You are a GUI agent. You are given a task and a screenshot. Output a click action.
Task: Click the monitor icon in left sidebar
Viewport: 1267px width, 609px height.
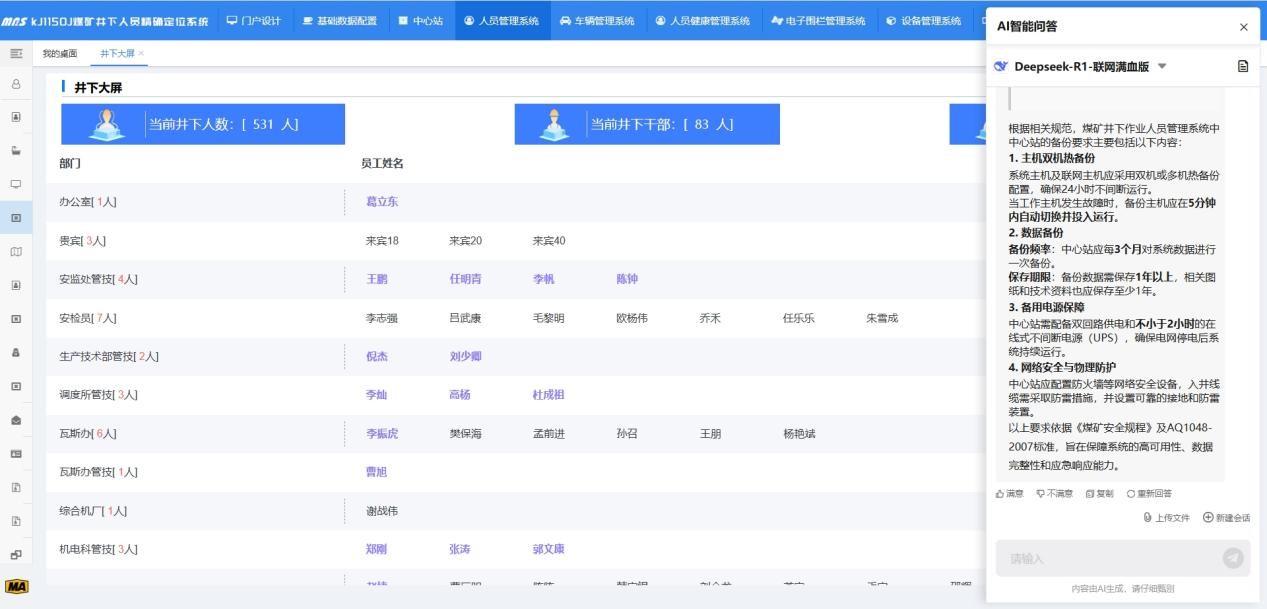click(16, 184)
